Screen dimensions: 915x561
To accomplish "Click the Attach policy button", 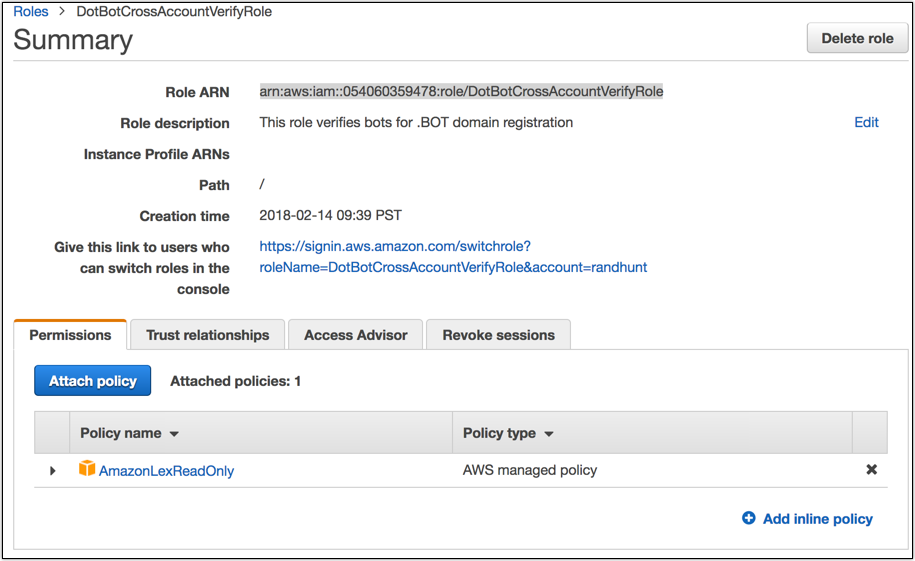I will point(93,381).
